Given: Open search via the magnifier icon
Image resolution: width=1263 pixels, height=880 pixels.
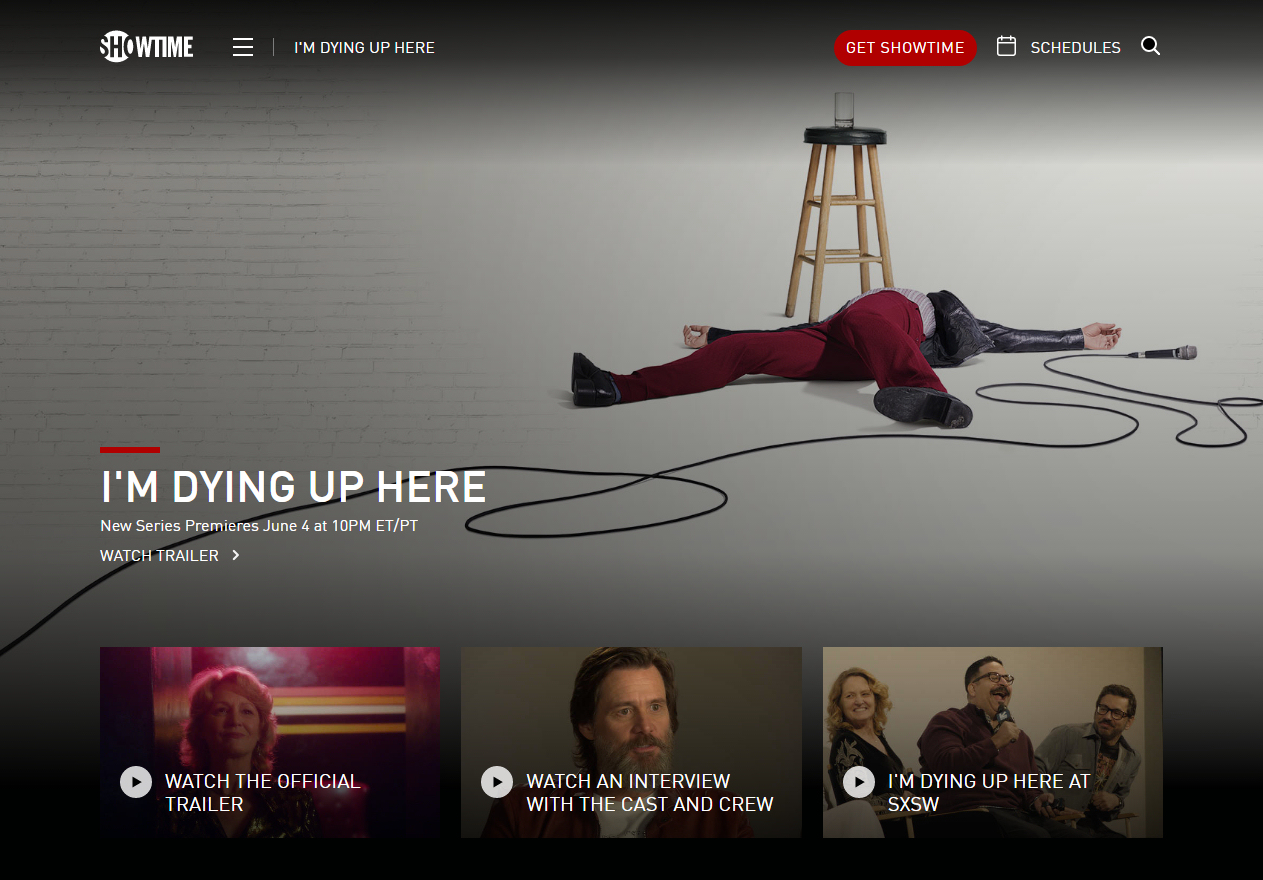Looking at the screenshot, I should [x=1150, y=46].
